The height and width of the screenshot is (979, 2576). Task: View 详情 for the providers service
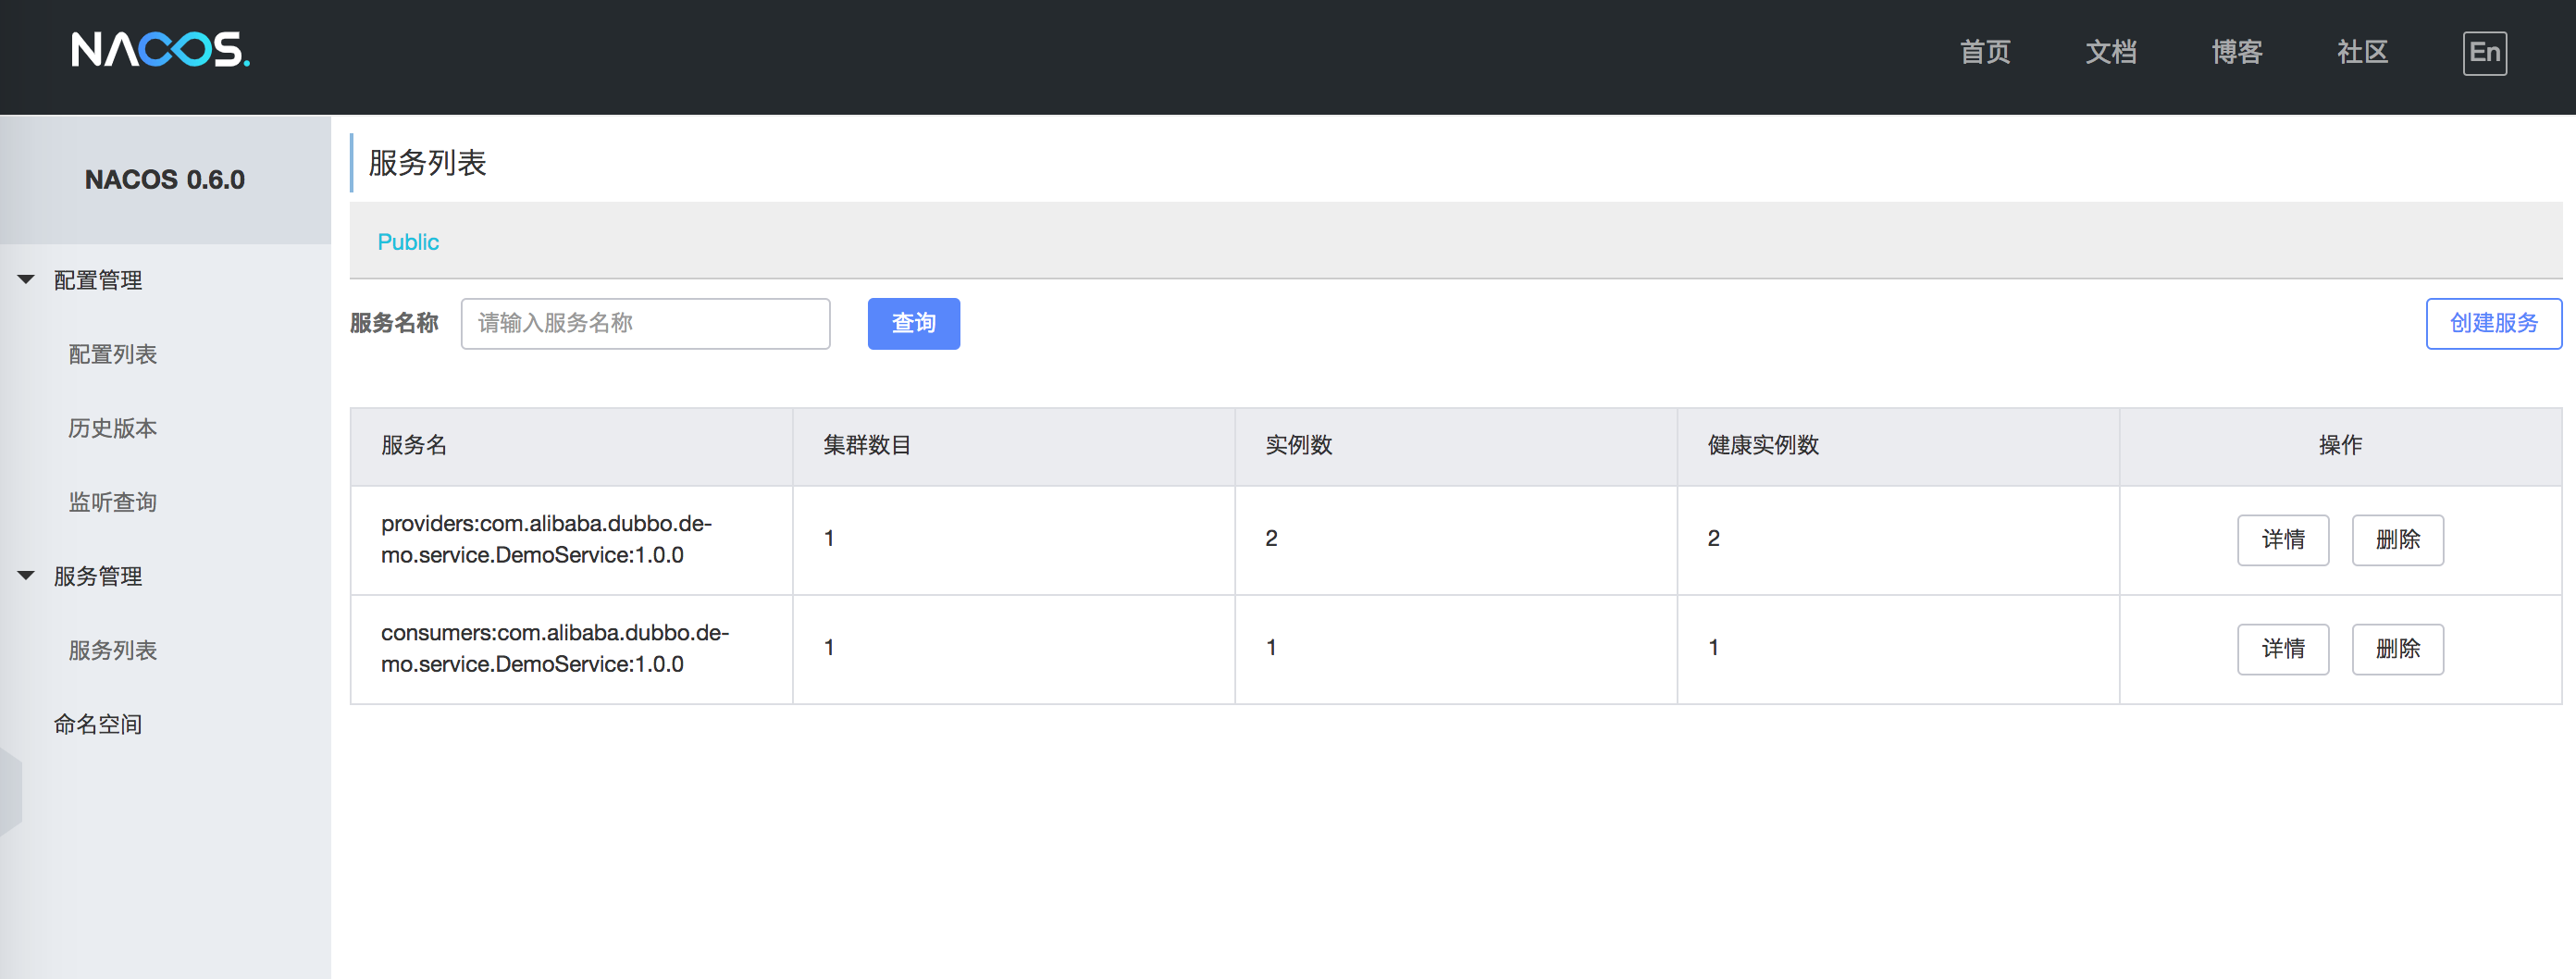(2283, 540)
